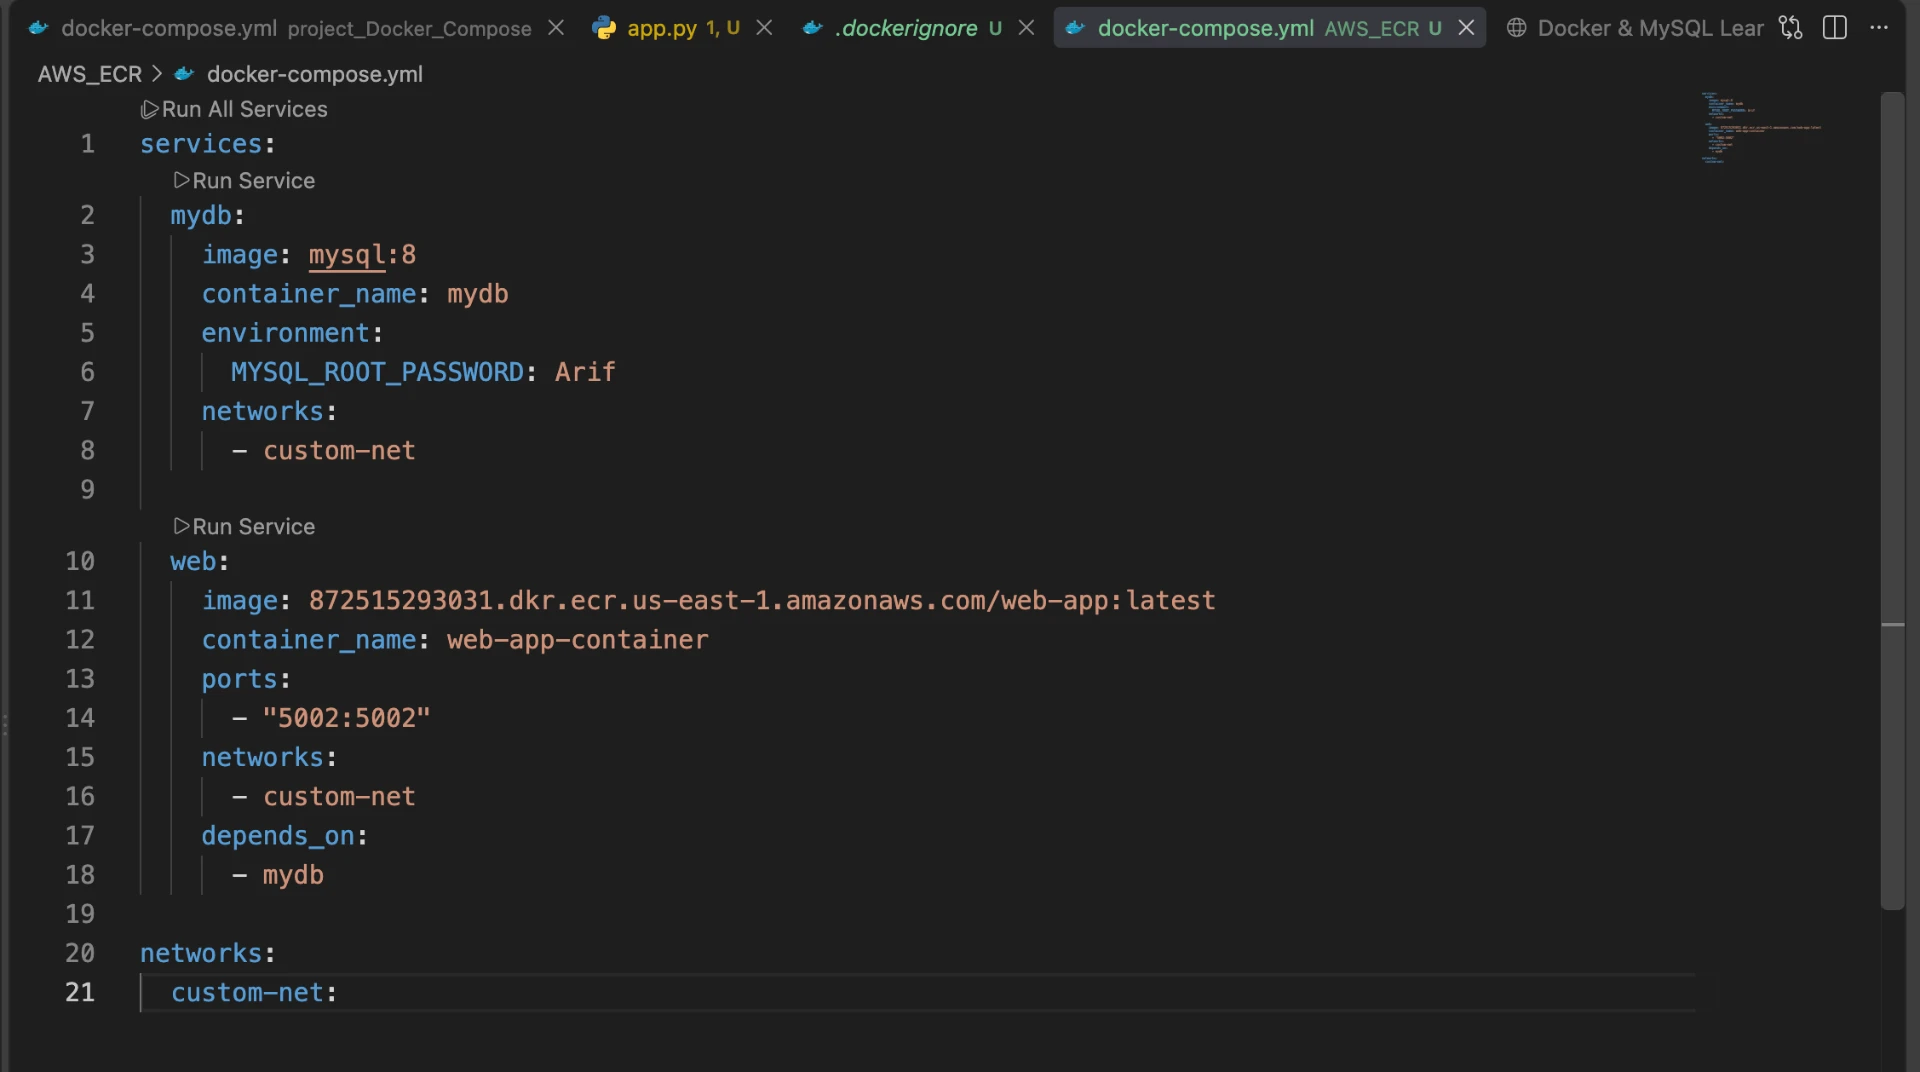Viewport: 1920px width, 1072px height.
Task: Click the globe icon on the Docker & MySQL tab
Action: (1516, 28)
